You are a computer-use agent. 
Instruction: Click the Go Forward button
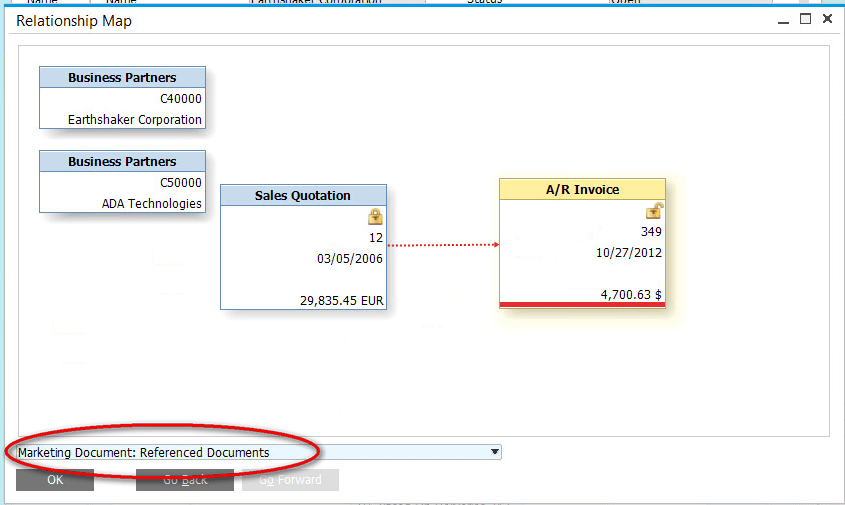point(290,480)
